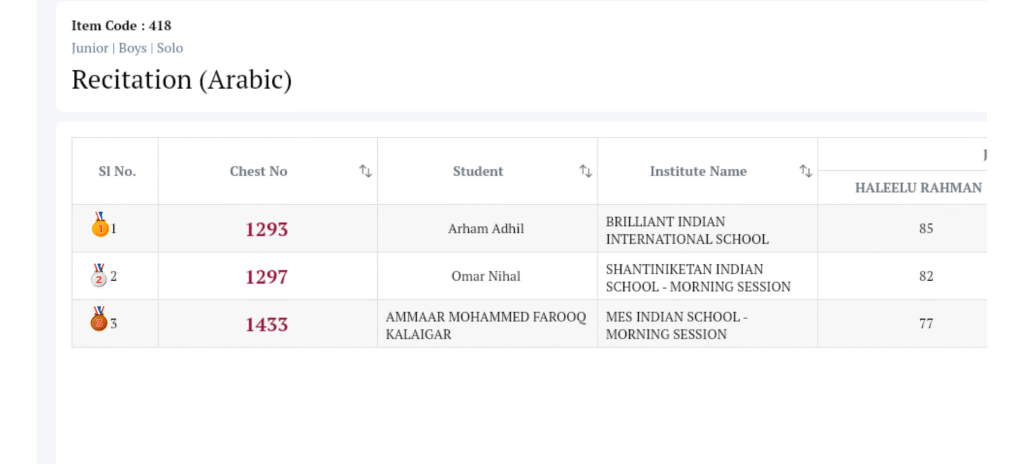Click student name Omar Nihal
The height and width of the screenshot is (464, 1024).
click(486, 277)
